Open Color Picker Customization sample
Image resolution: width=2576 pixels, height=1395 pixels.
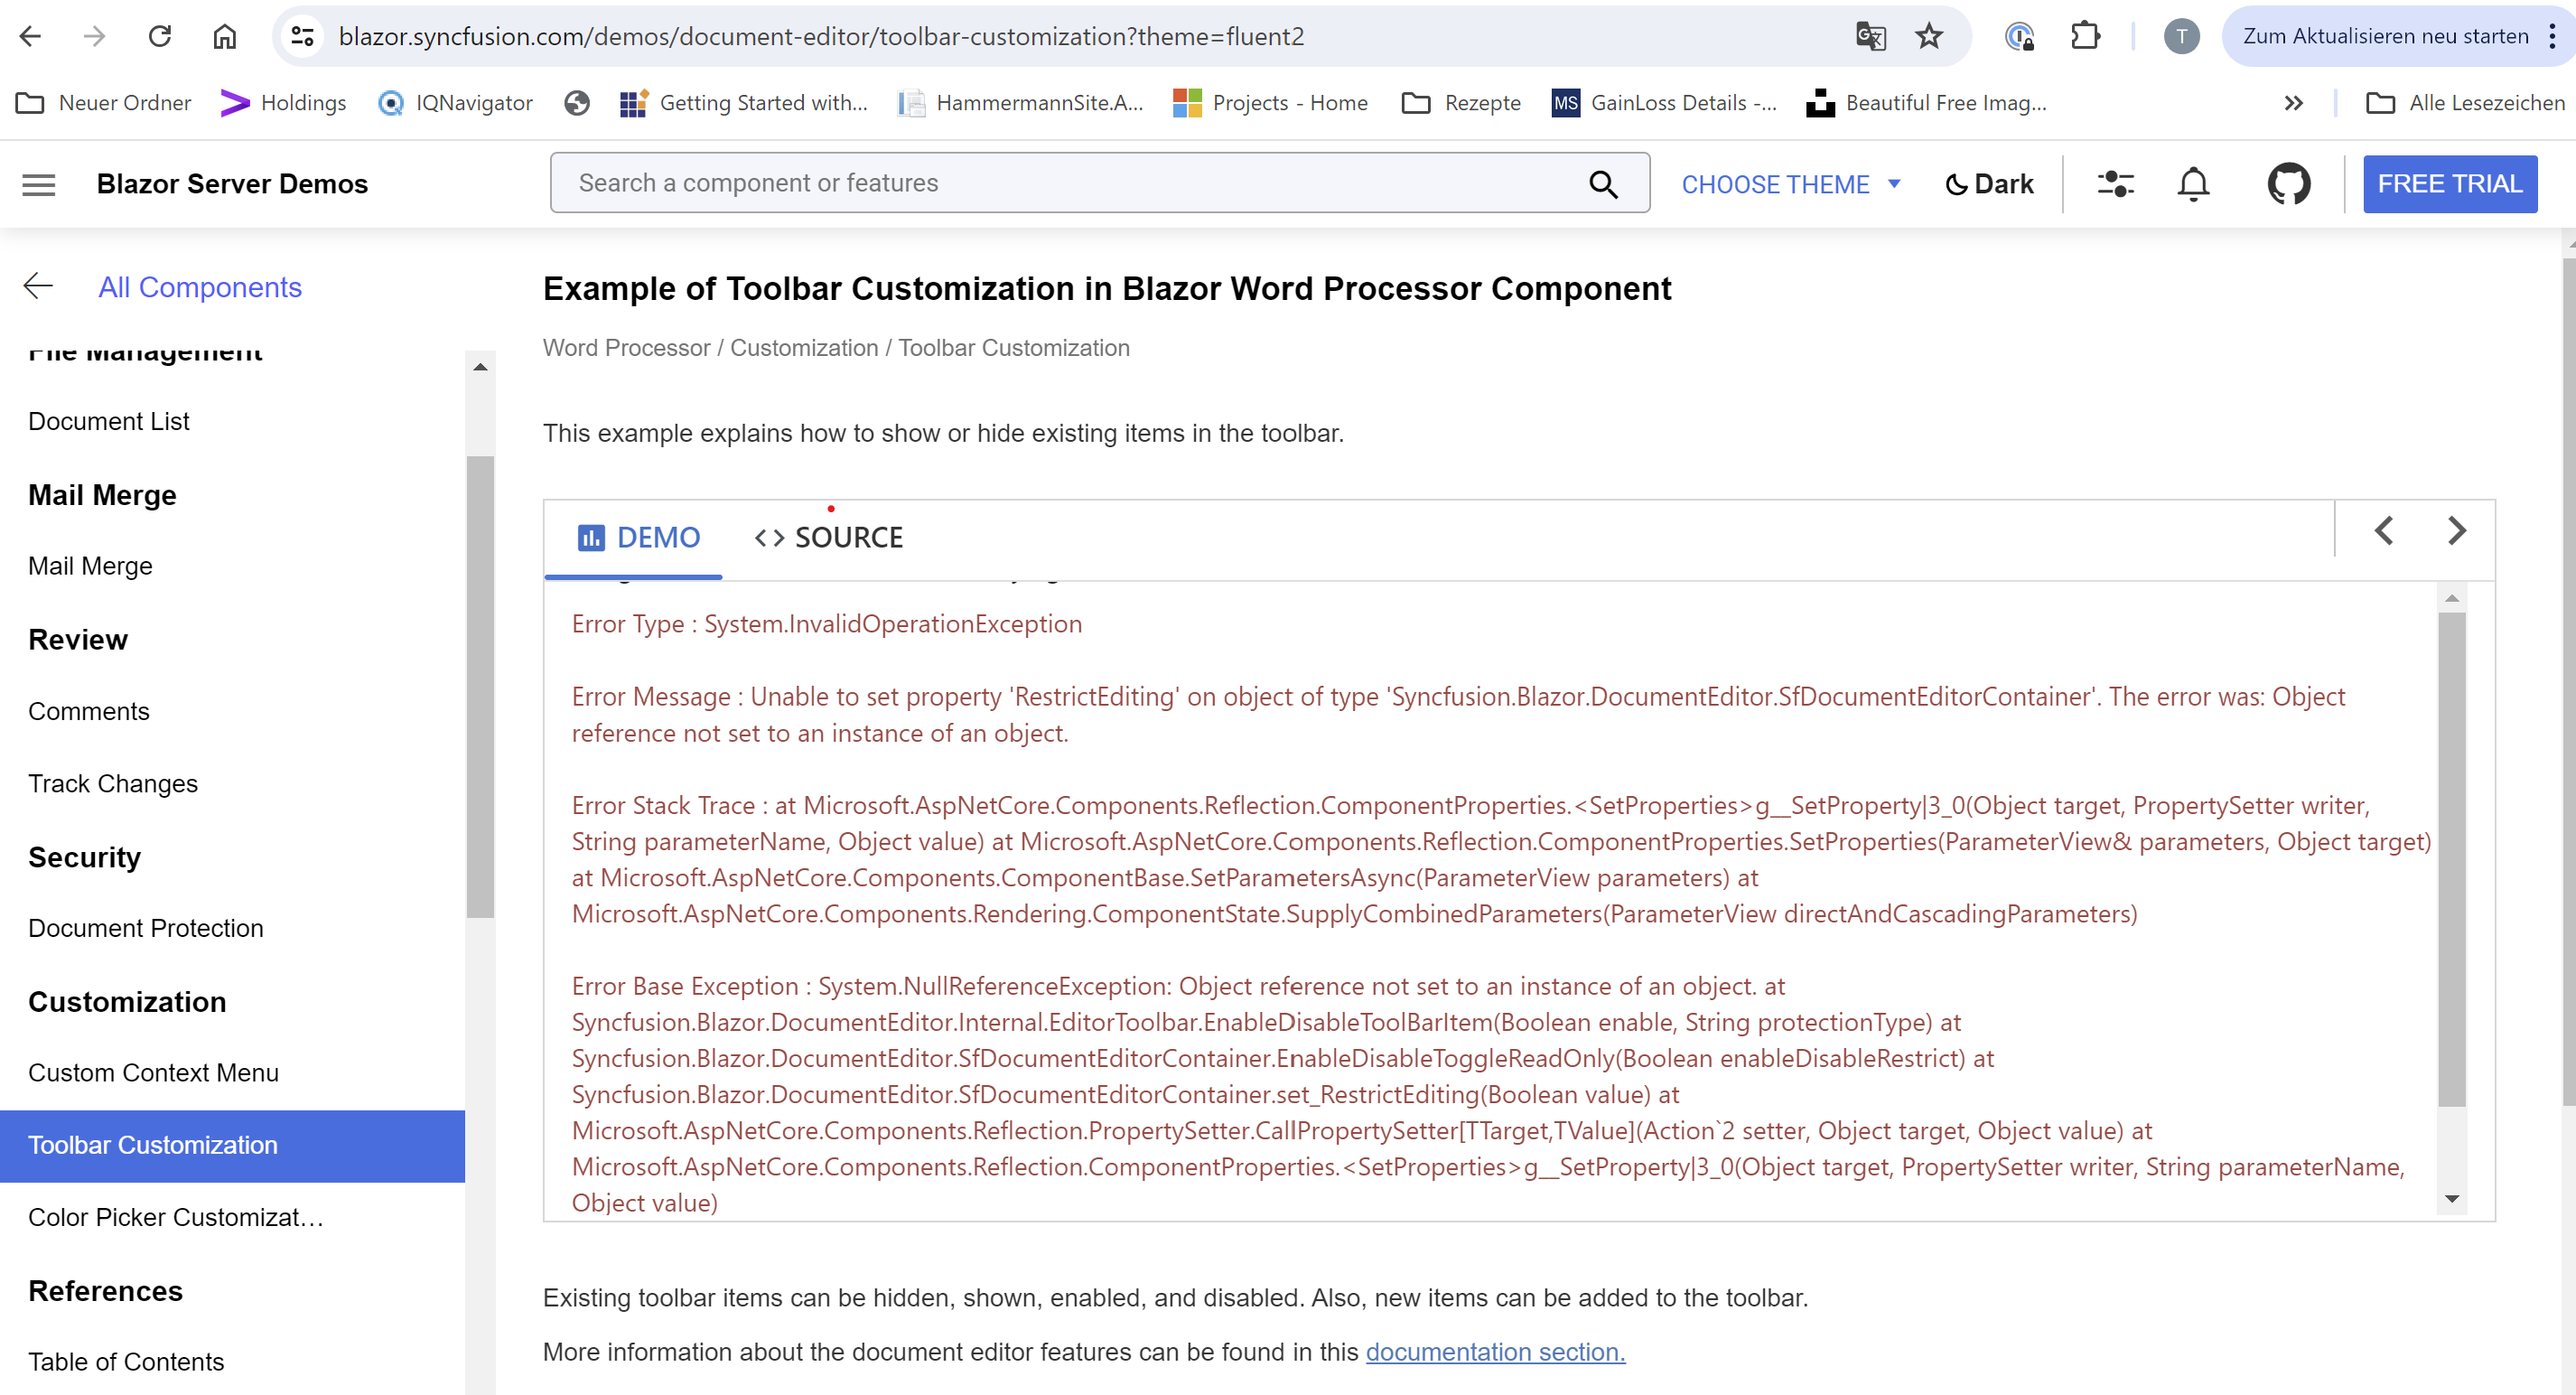tap(176, 1217)
